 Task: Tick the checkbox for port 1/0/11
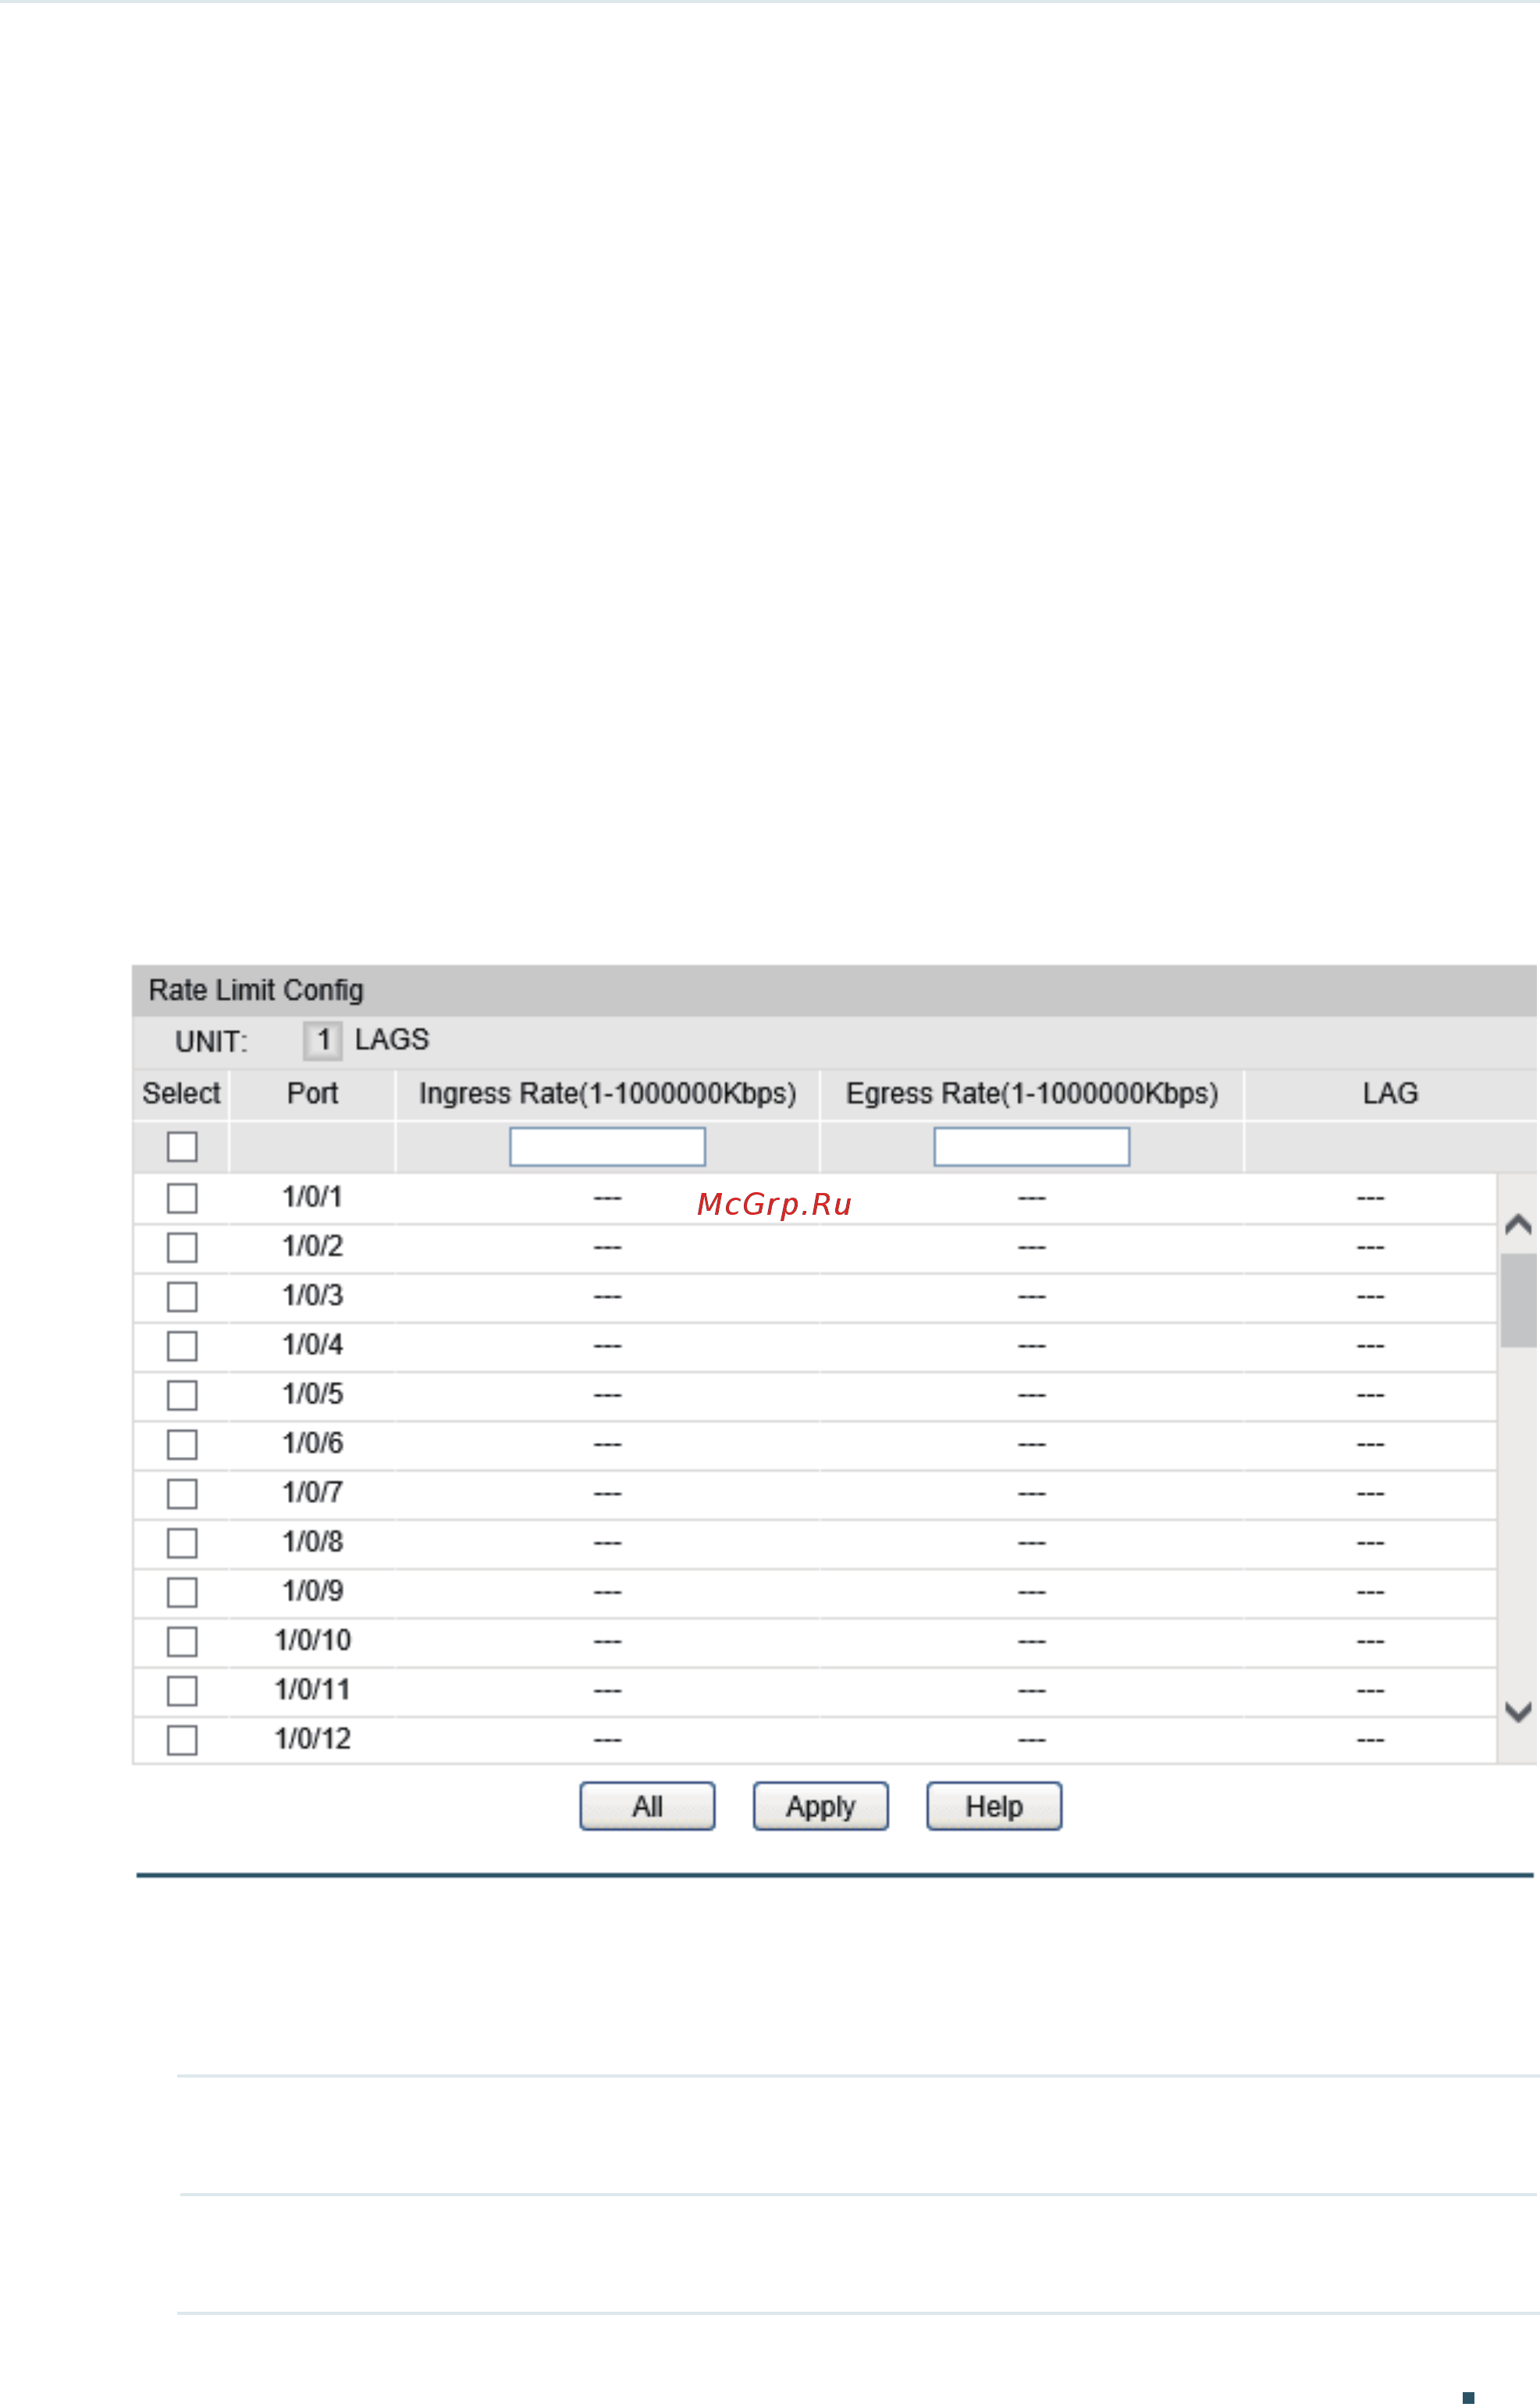(x=182, y=1691)
